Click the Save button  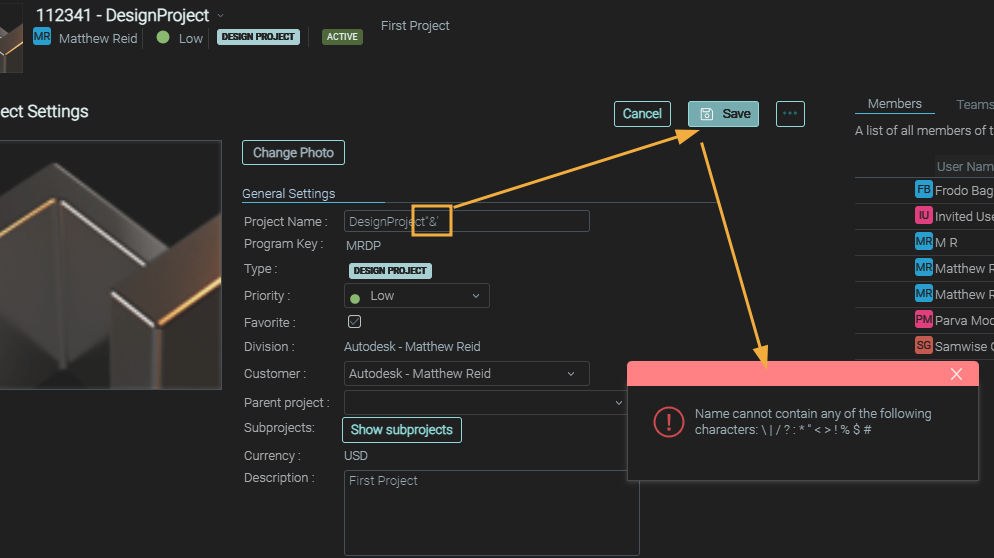click(724, 114)
